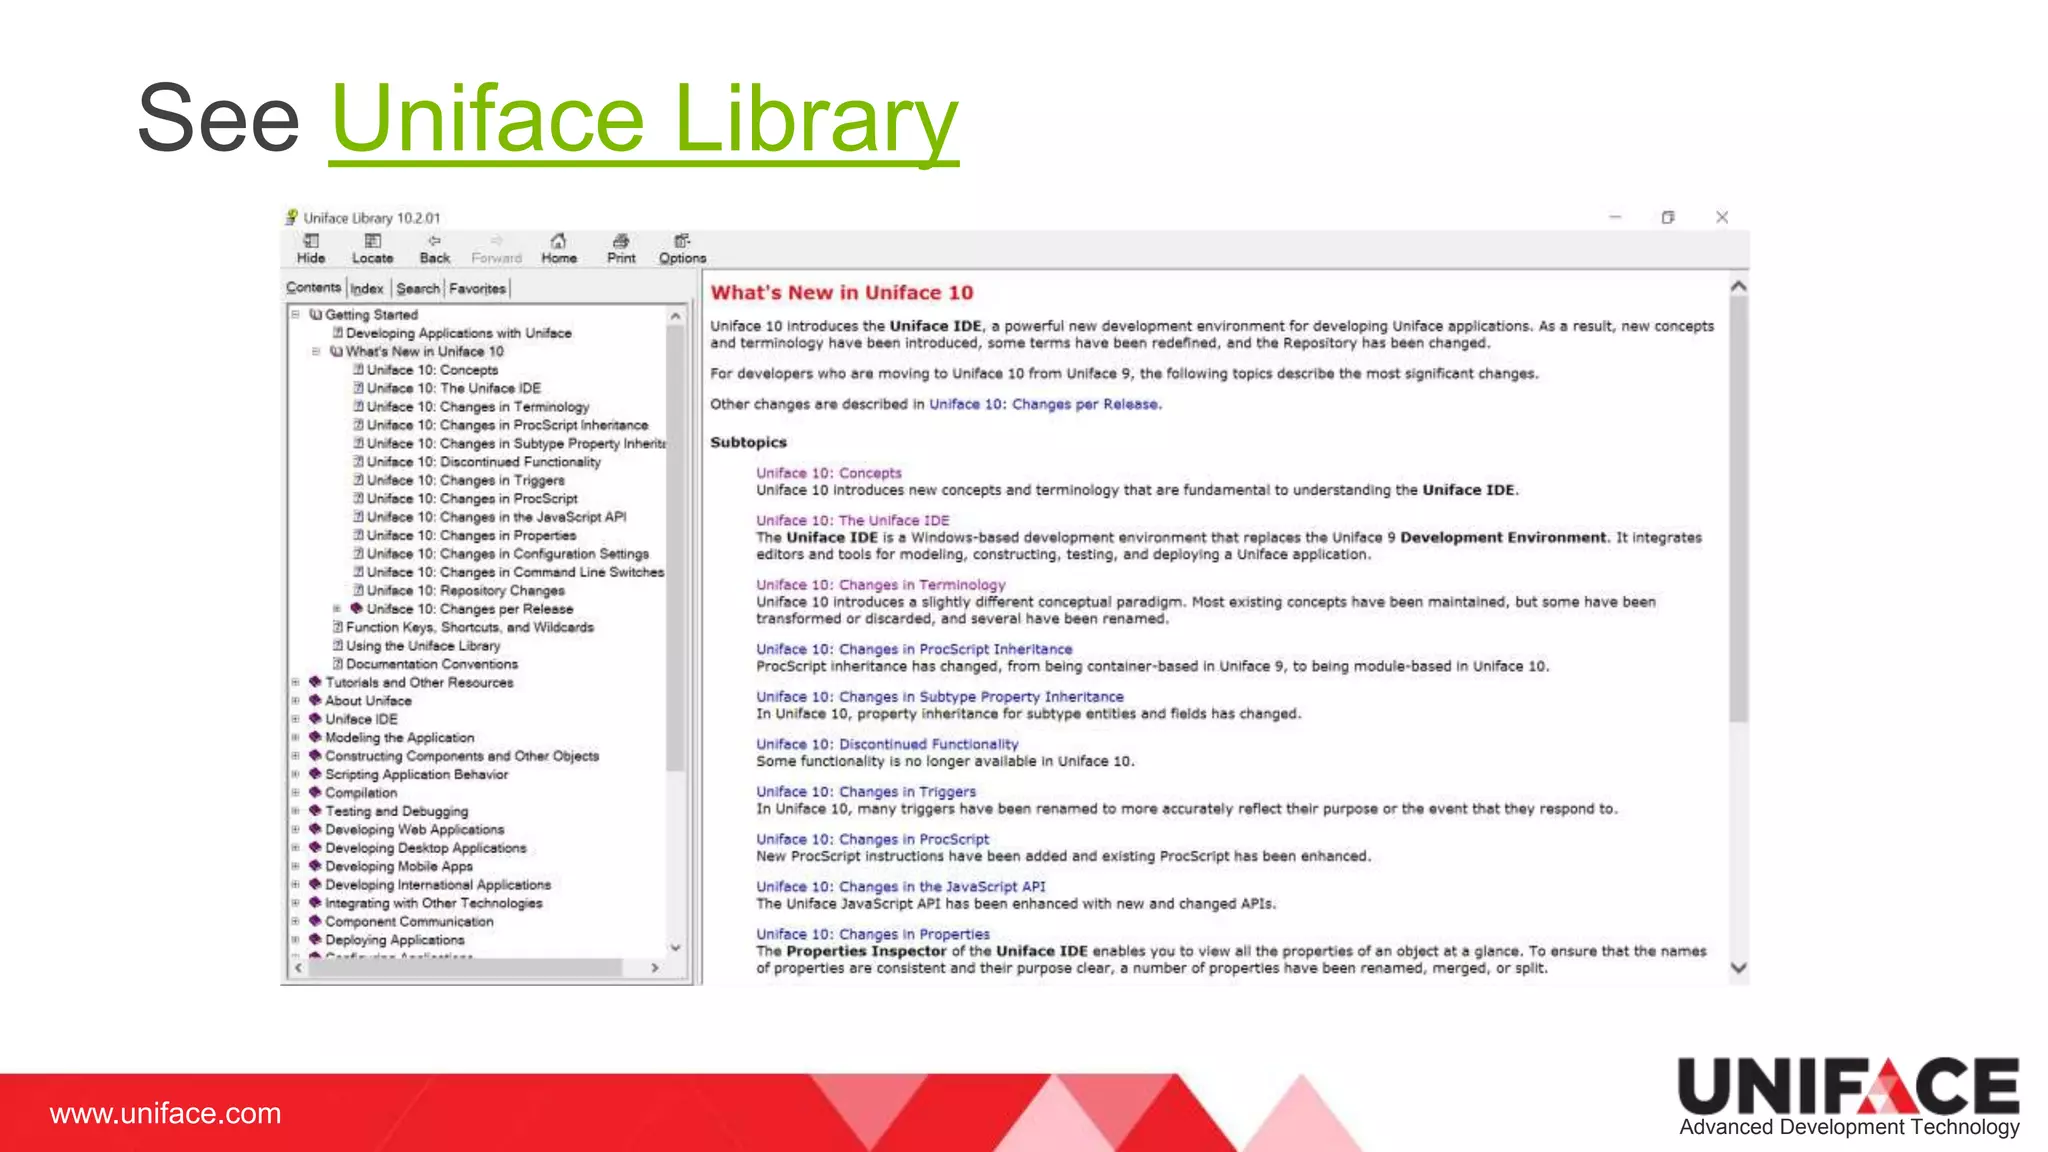
Task: Select Using the Uniface Library tree item
Action: [x=422, y=645]
